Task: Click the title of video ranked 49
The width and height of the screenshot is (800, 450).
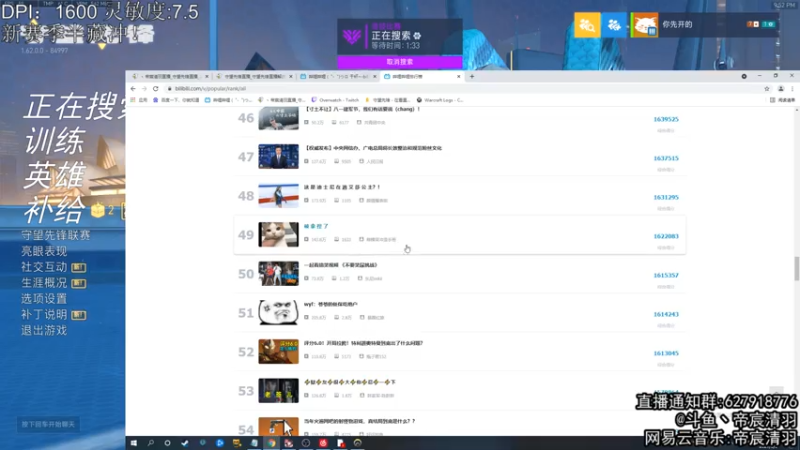Action: 316,226
